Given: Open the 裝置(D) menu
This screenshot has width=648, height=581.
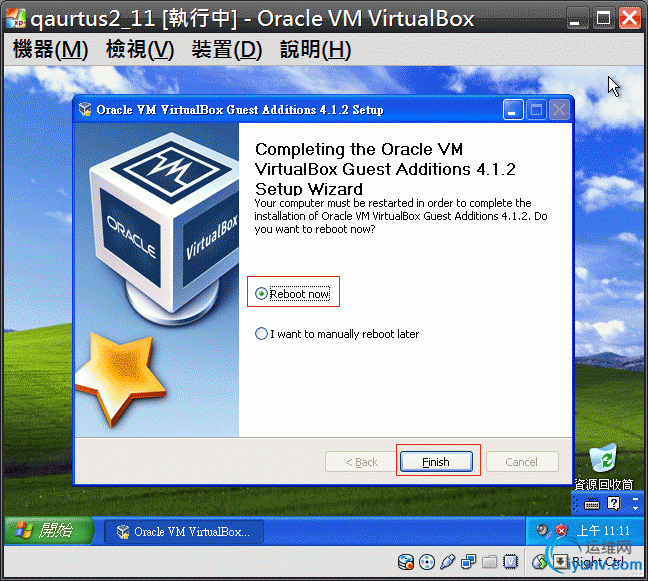Looking at the screenshot, I should click(227, 50).
